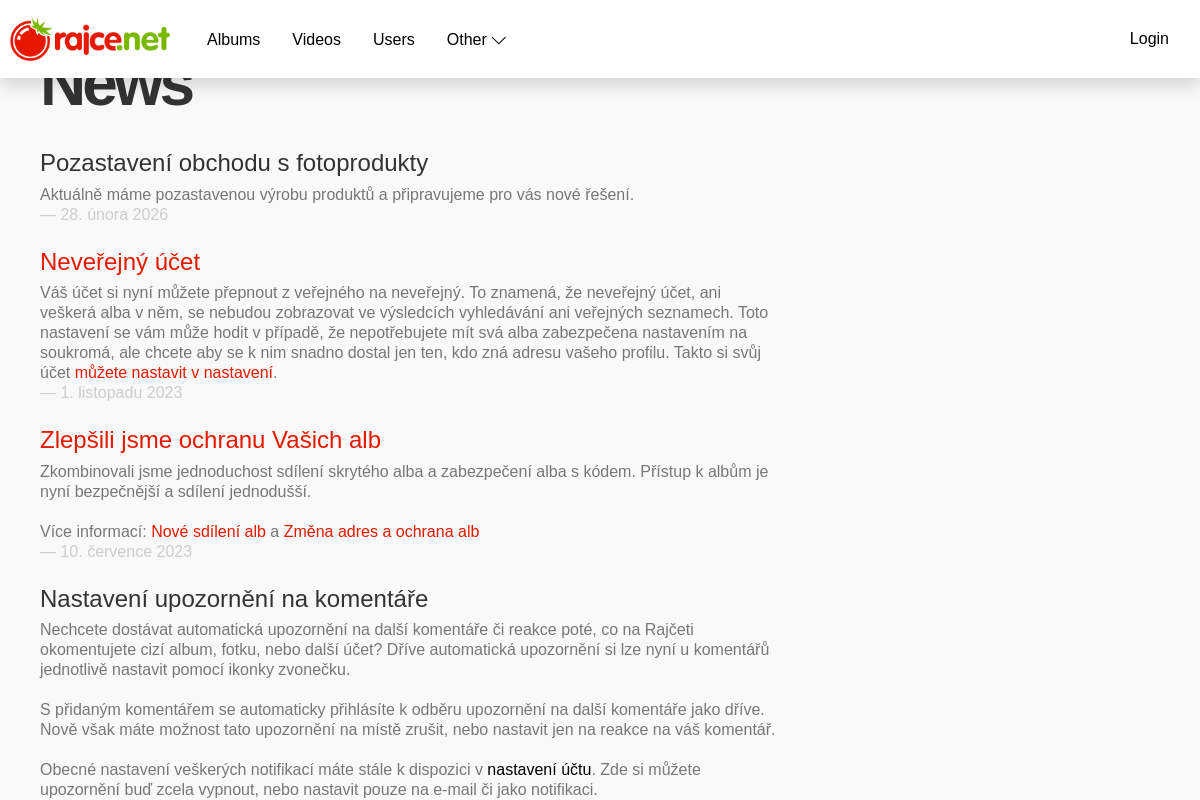Click the red tomato logo icon
The height and width of the screenshot is (800, 1200).
coord(30,40)
